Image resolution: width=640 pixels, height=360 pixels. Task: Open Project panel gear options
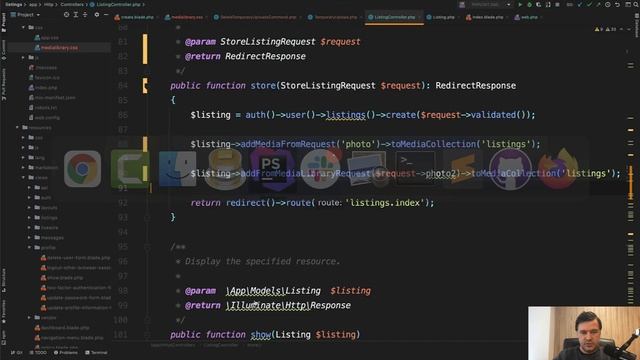97,15
